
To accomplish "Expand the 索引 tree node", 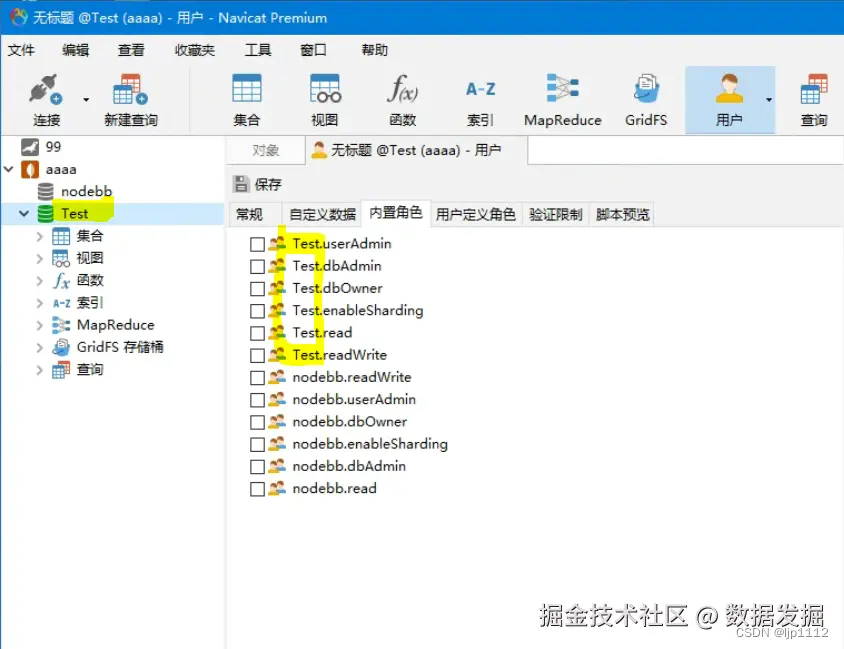I will click(39, 303).
